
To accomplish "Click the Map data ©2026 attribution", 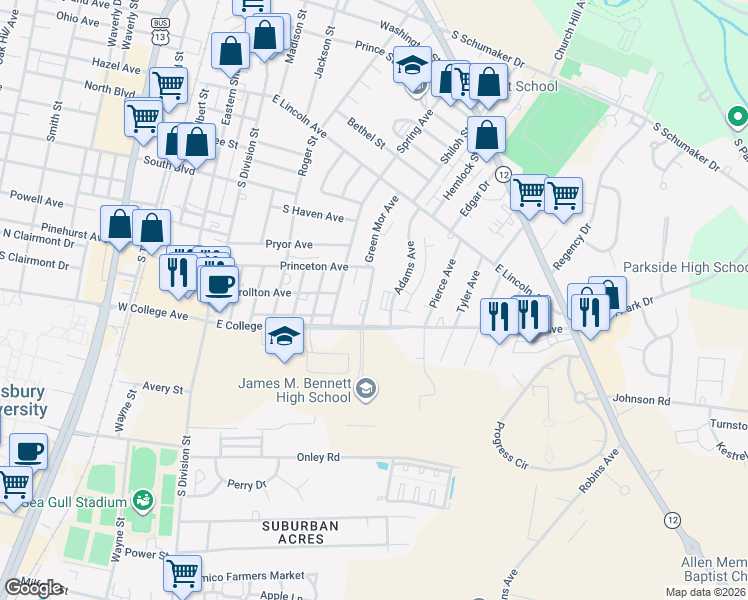I will [706, 592].
